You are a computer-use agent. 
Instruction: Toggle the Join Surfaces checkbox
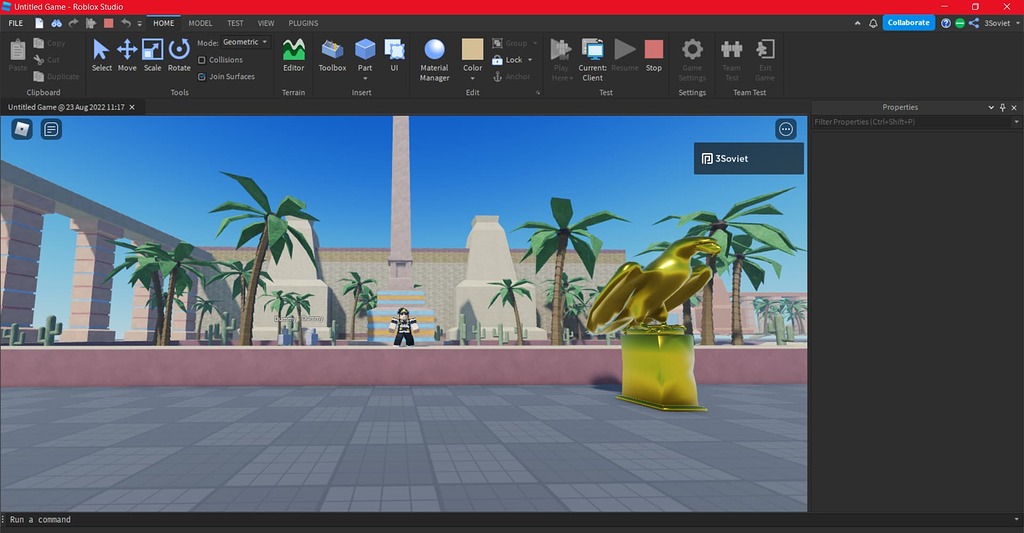(202, 77)
